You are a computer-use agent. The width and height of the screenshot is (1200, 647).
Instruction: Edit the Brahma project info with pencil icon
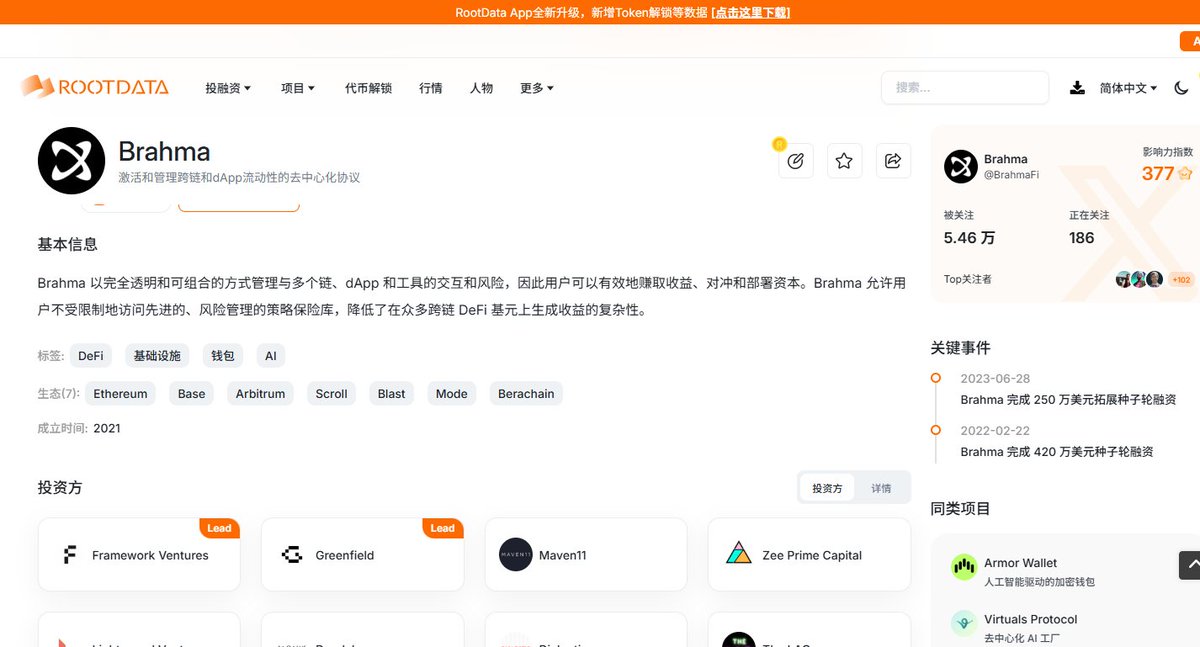[796, 161]
